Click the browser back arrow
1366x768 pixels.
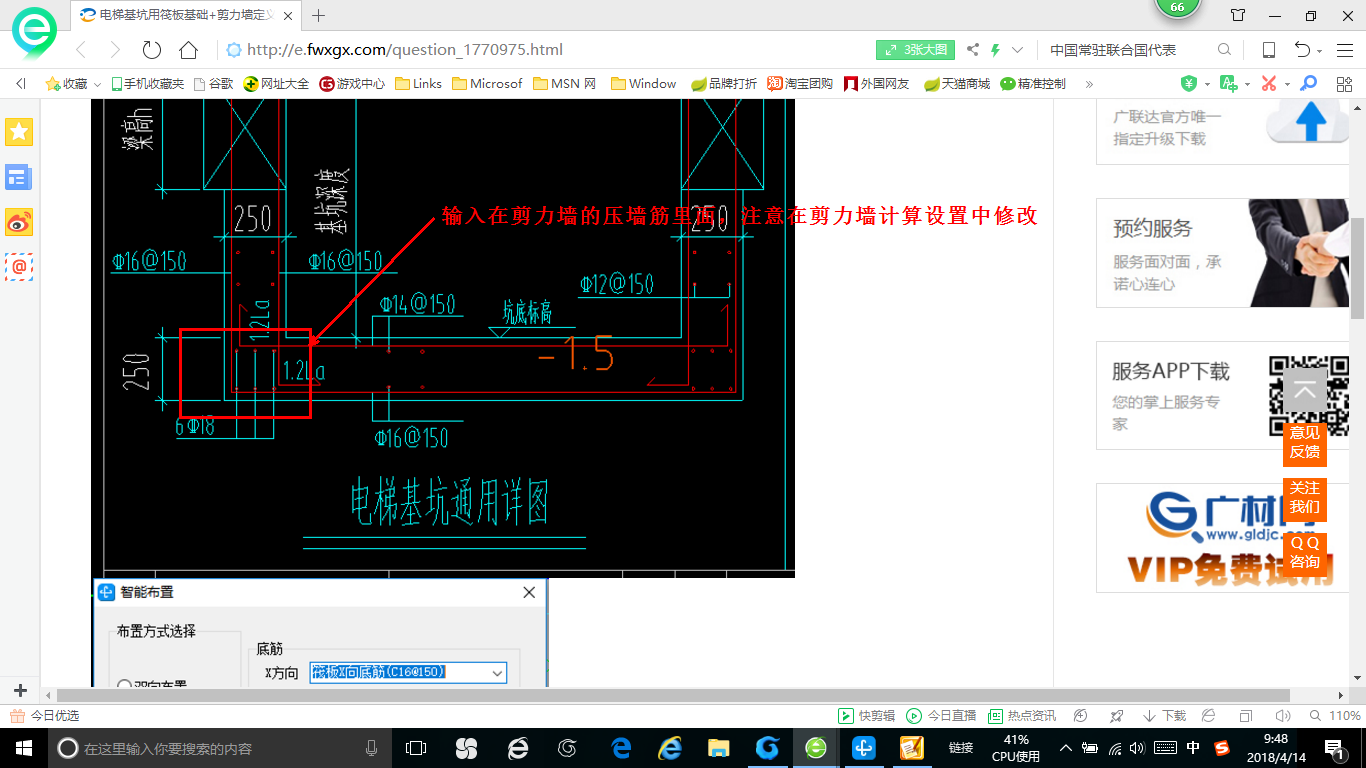(x=82, y=50)
